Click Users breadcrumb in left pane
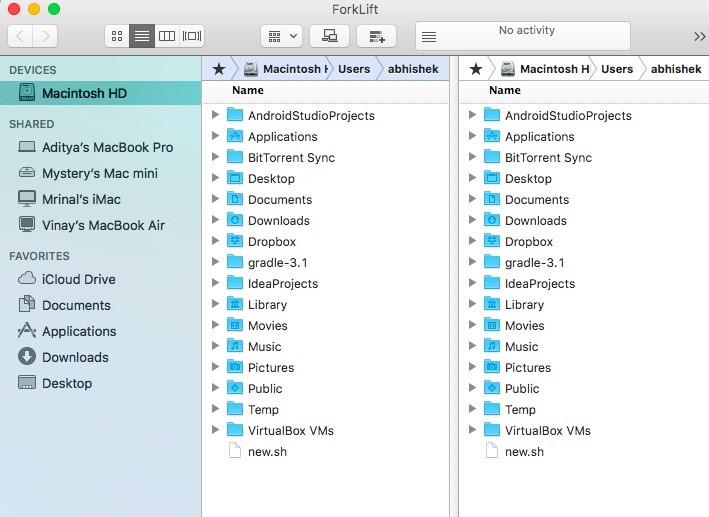Screen dimensions: 709x517 [354, 69]
